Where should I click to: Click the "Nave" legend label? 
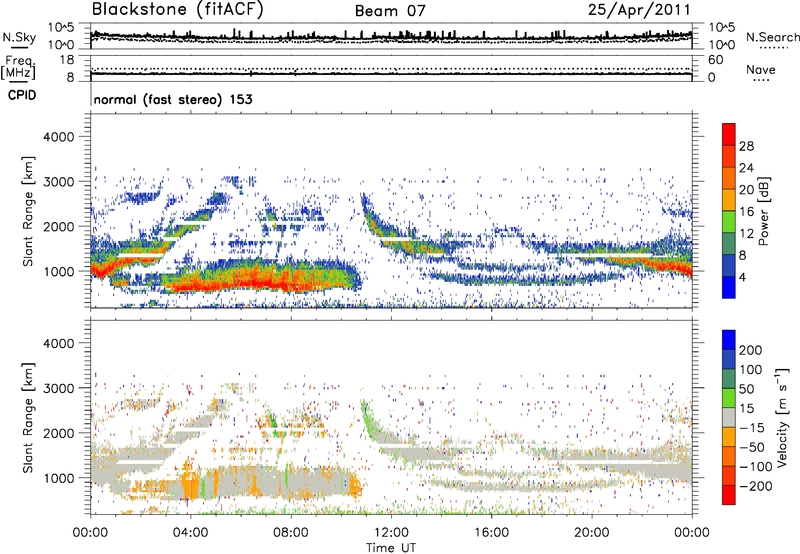point(761,69)
